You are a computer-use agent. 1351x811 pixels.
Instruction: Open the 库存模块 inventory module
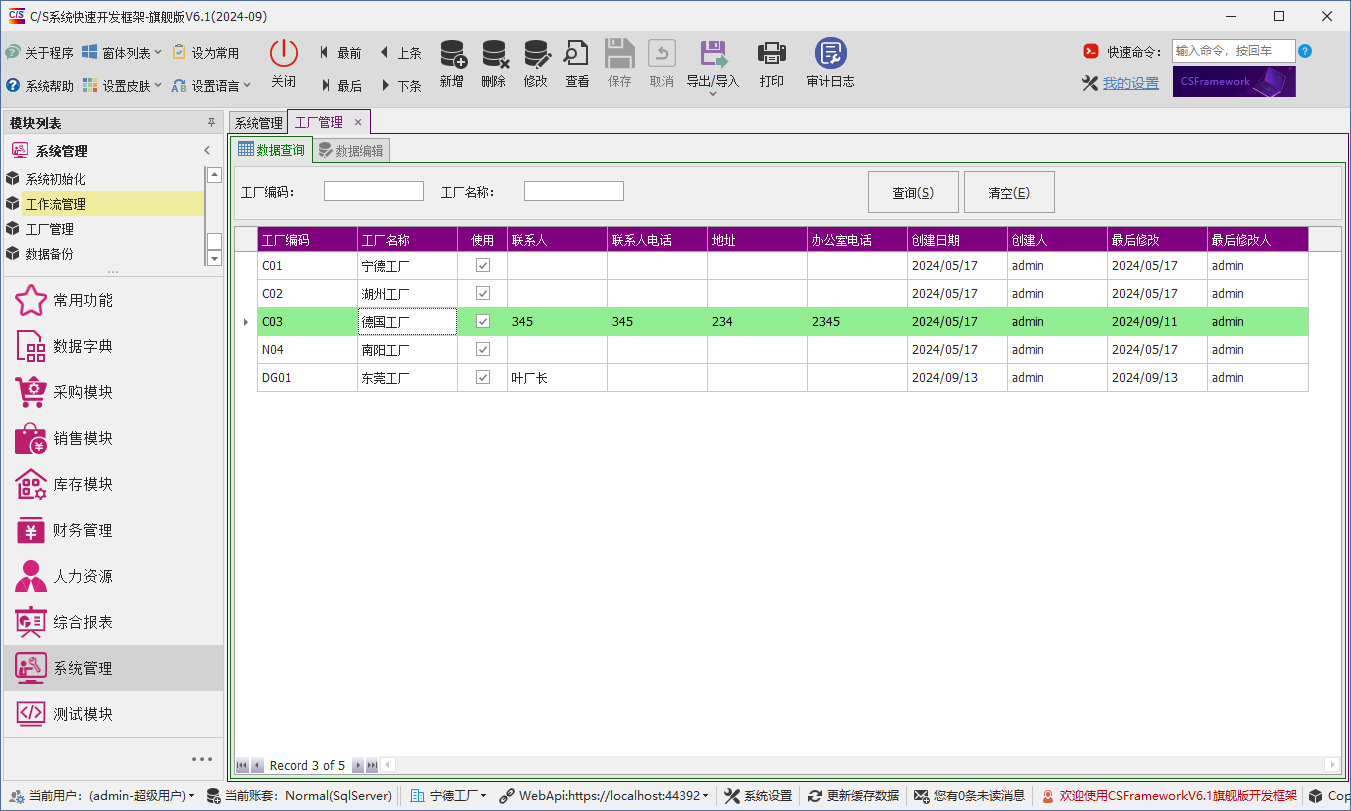tap(114, 484)
